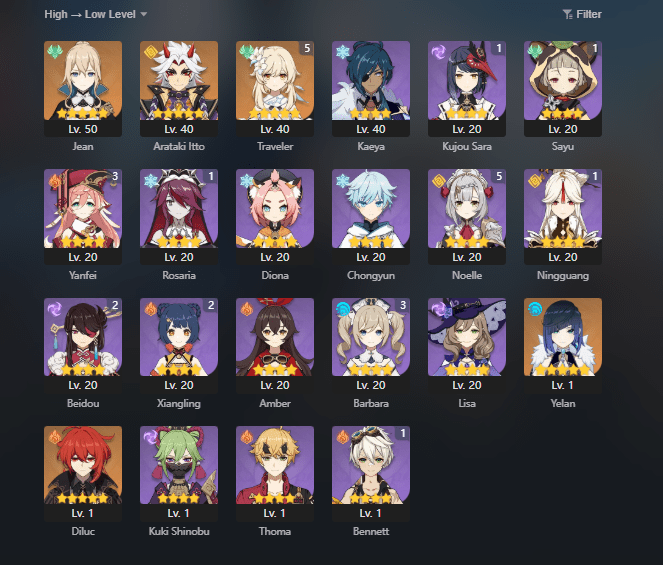Click the Kuki Shinobu name label
This screenshot has height=565, width=663.
(x=179, y=531)
